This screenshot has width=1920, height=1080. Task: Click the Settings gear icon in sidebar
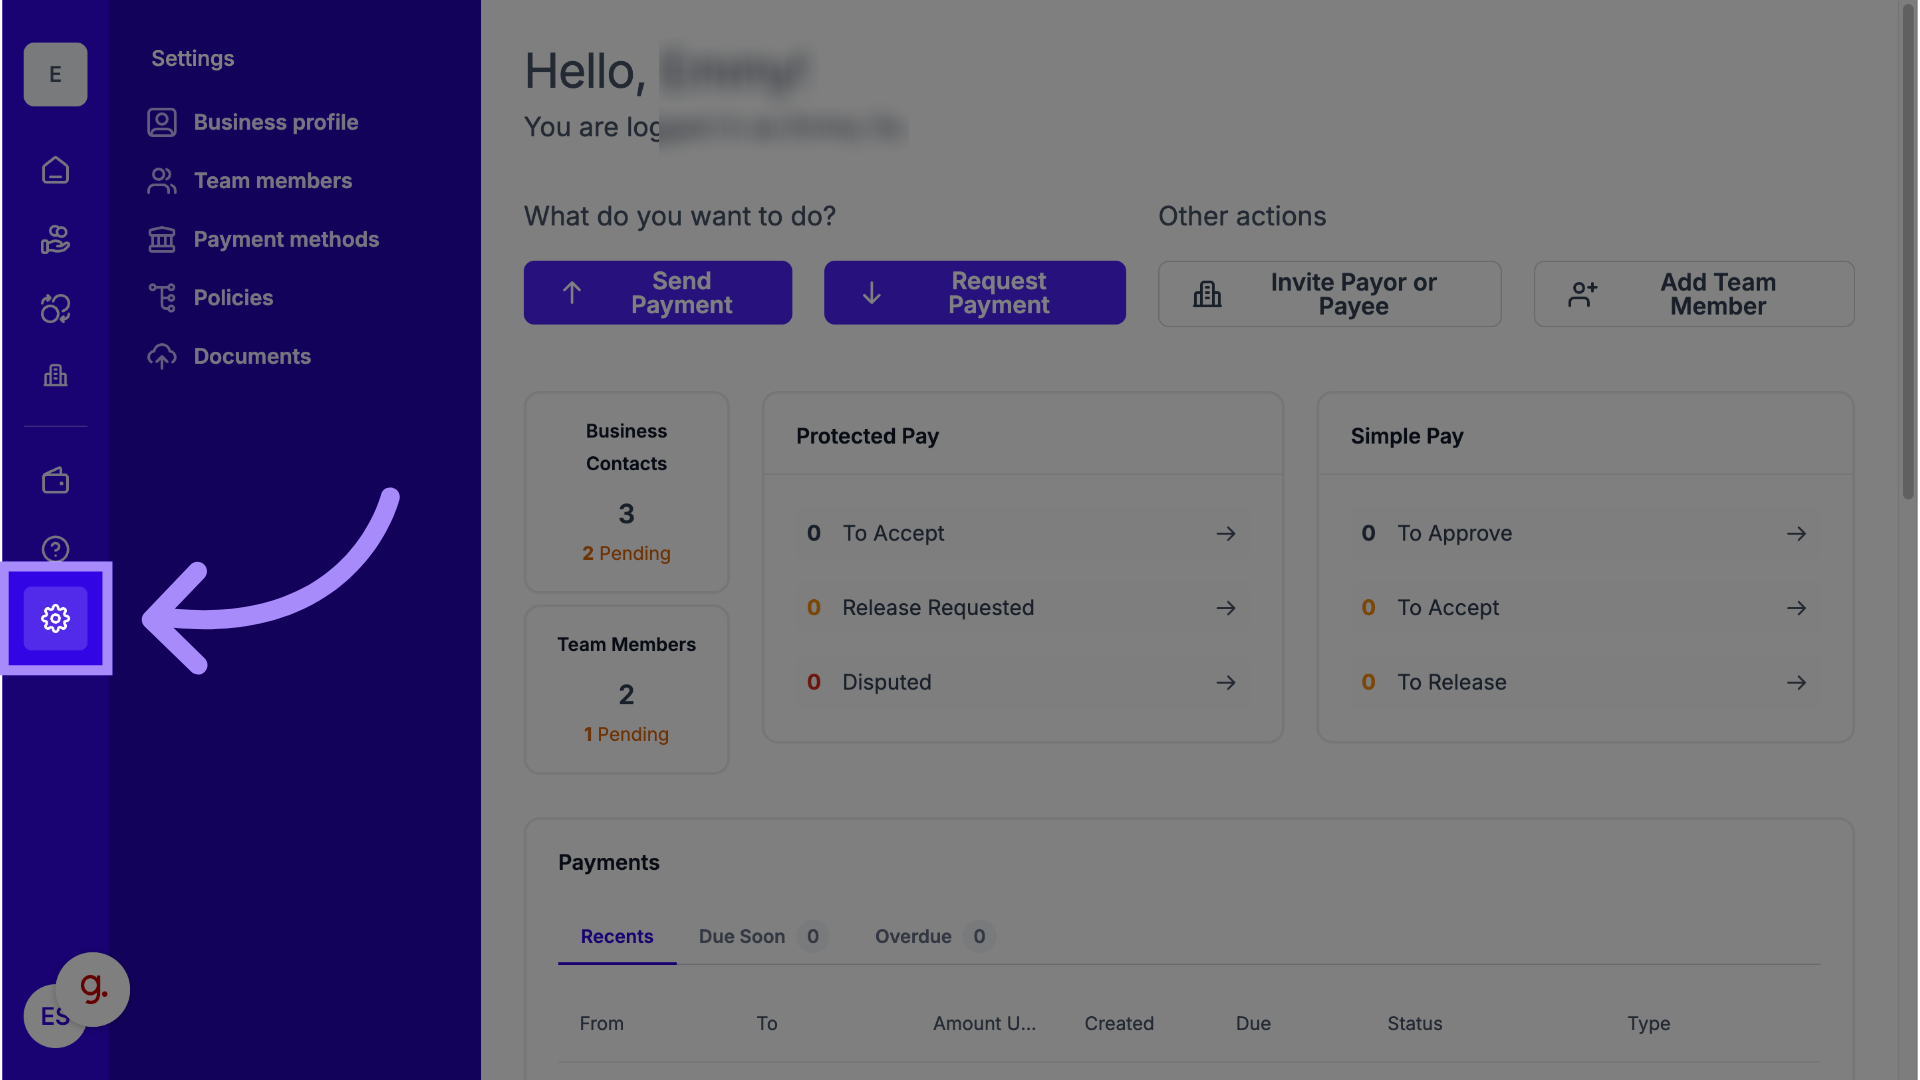55,619
